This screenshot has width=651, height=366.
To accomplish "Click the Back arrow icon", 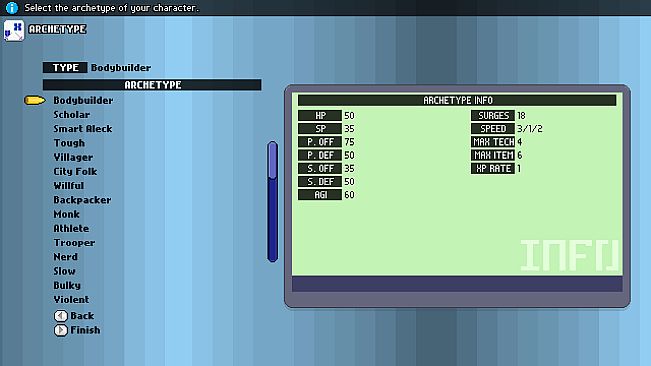I will pyautogui.click(x=61, y=316).
